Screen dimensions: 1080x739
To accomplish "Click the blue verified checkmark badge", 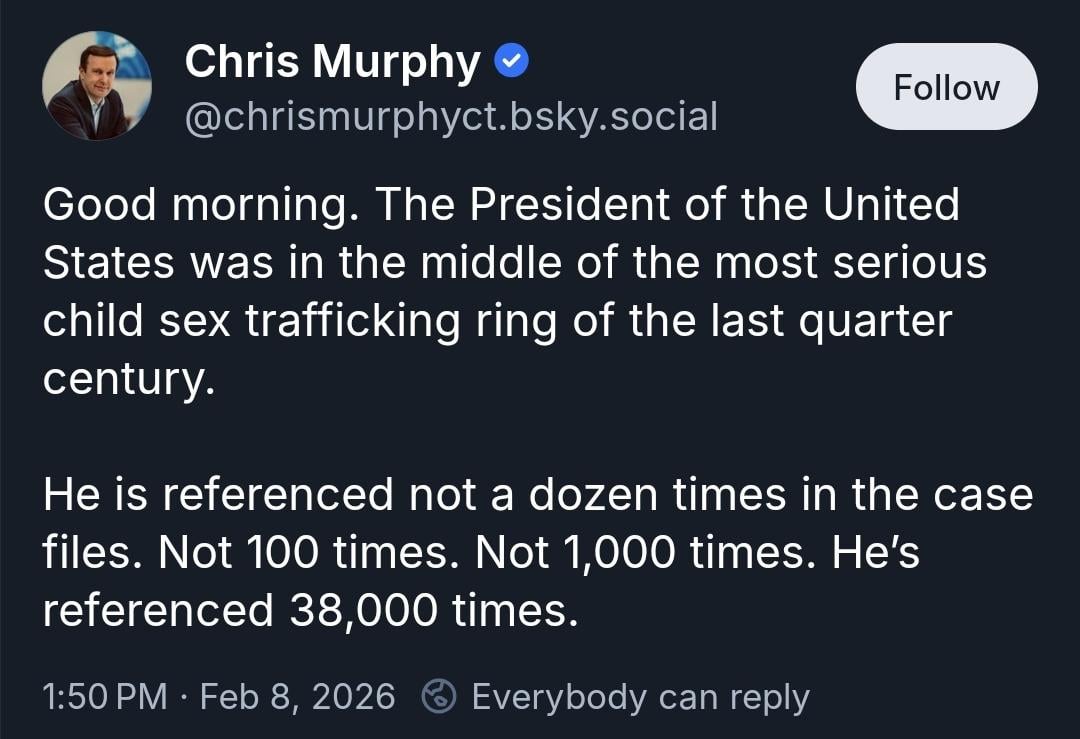I will 514,63.
